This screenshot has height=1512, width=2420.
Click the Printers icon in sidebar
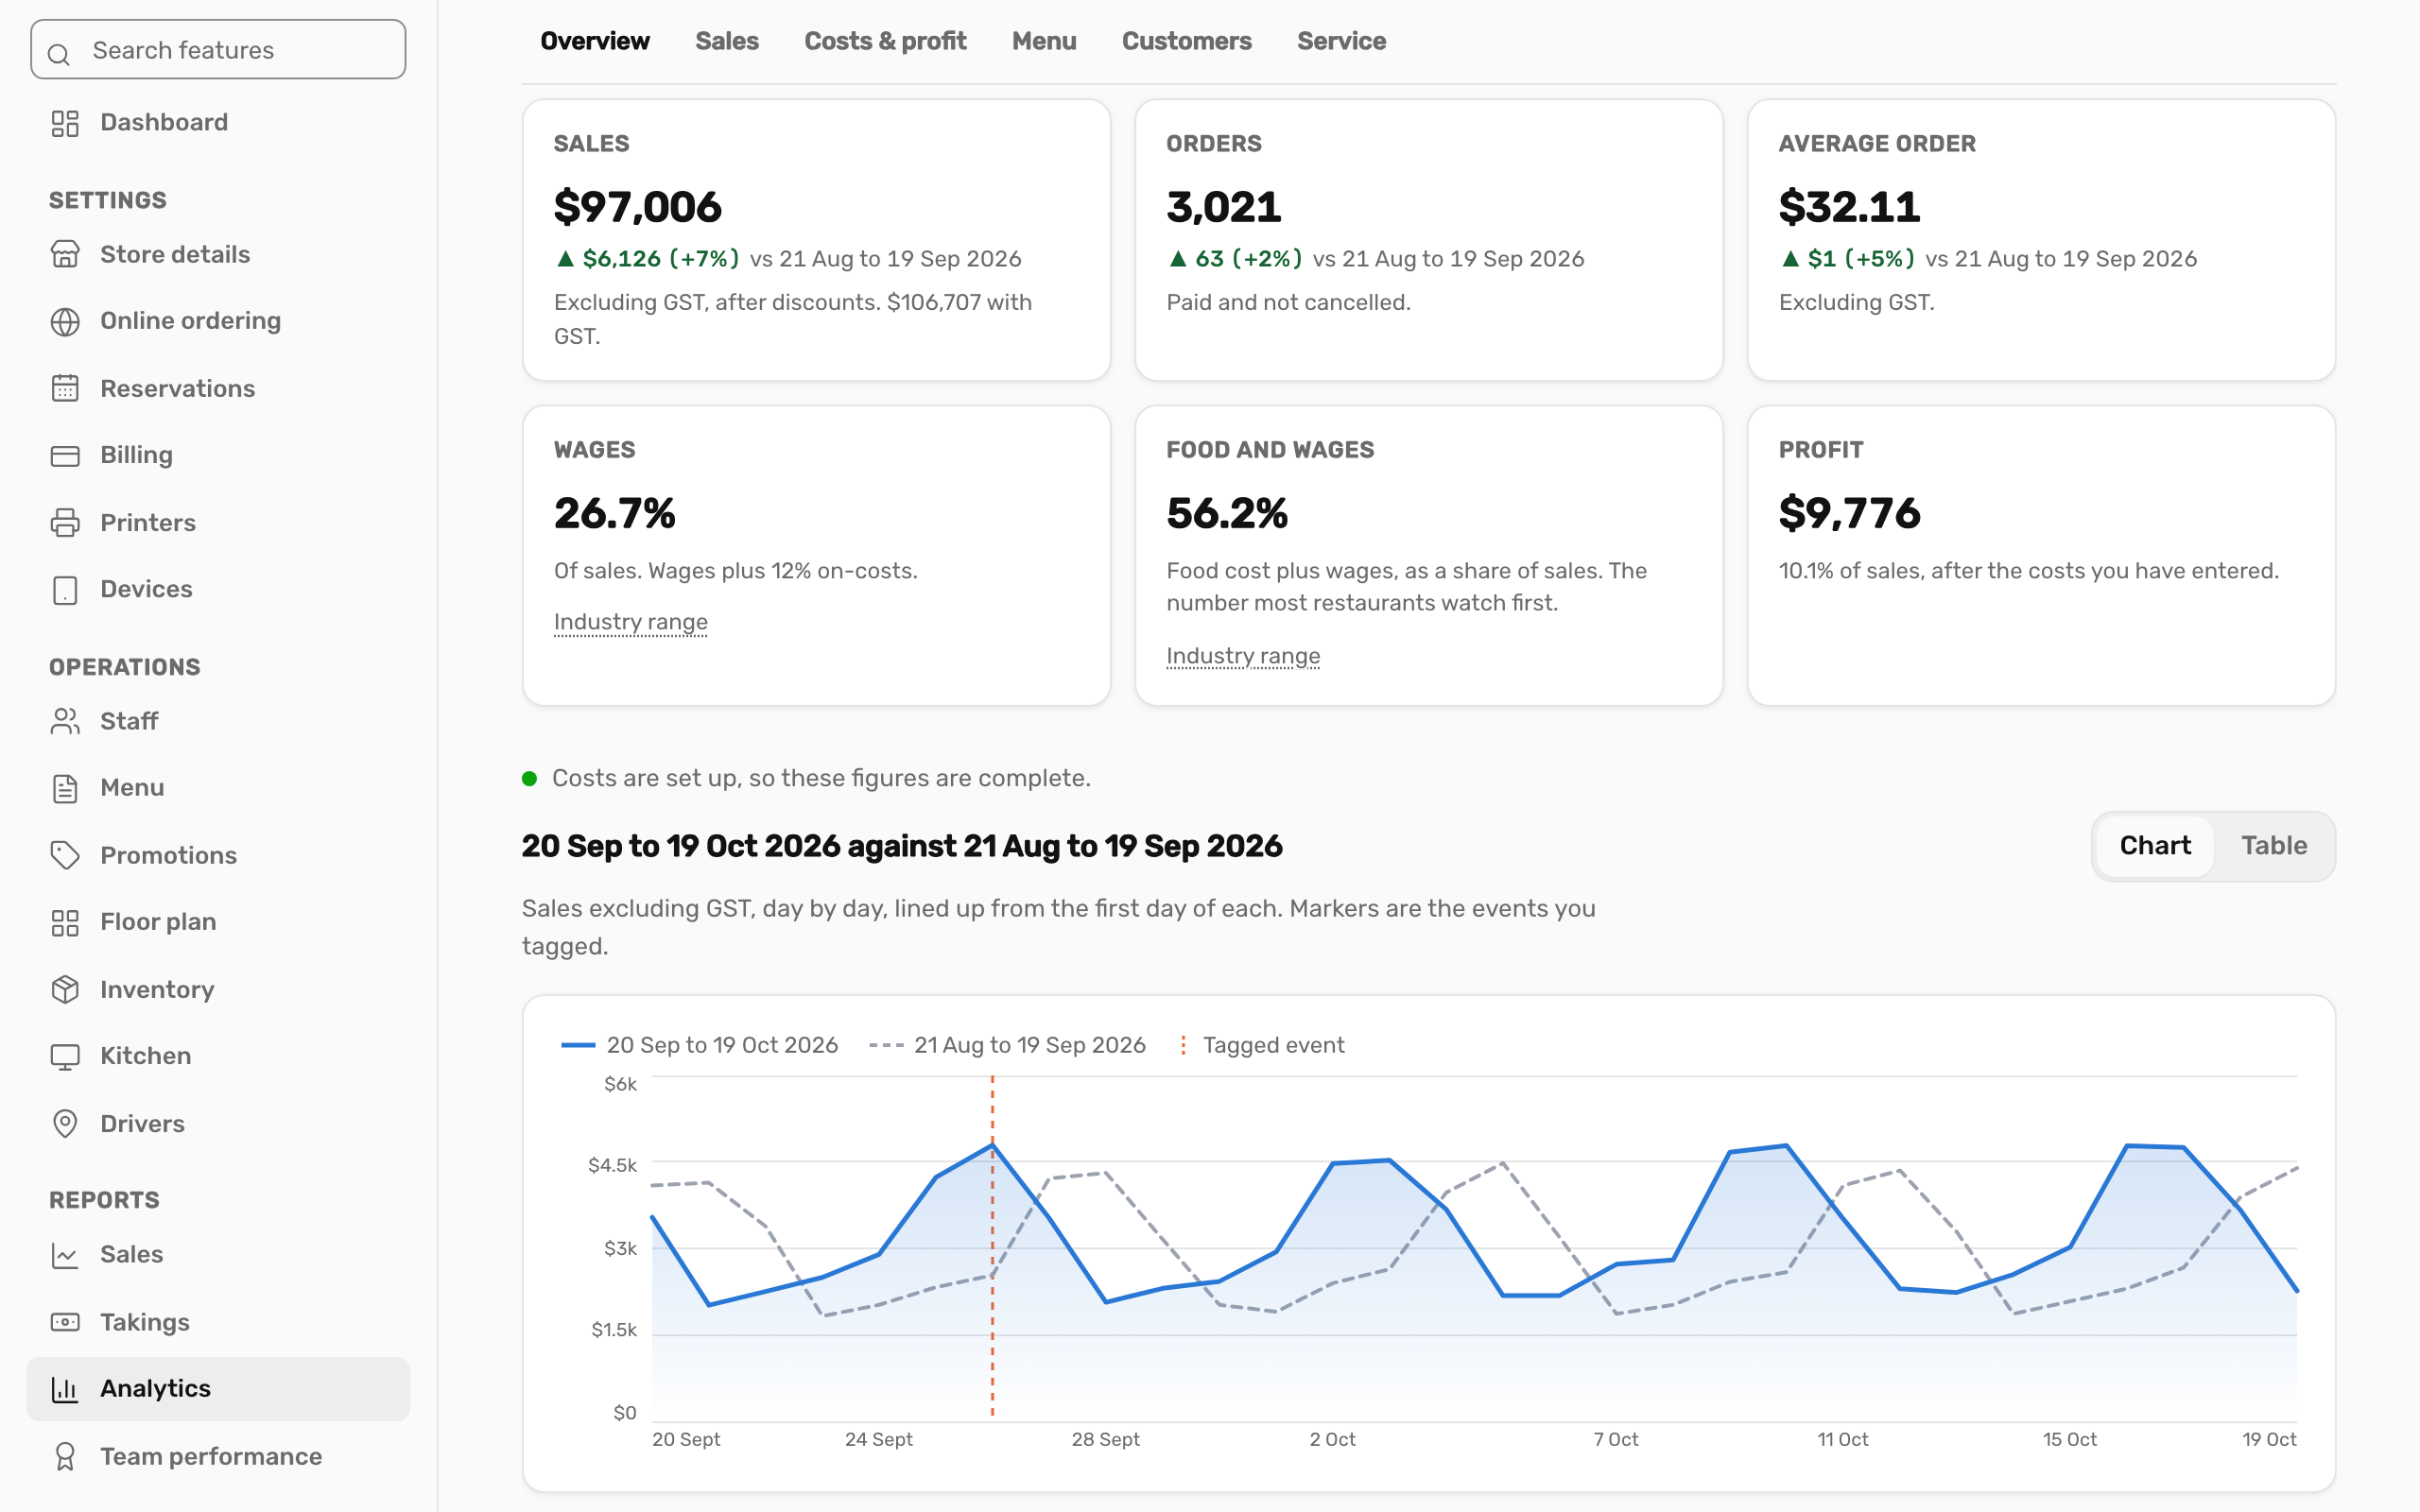click(65, 523)
